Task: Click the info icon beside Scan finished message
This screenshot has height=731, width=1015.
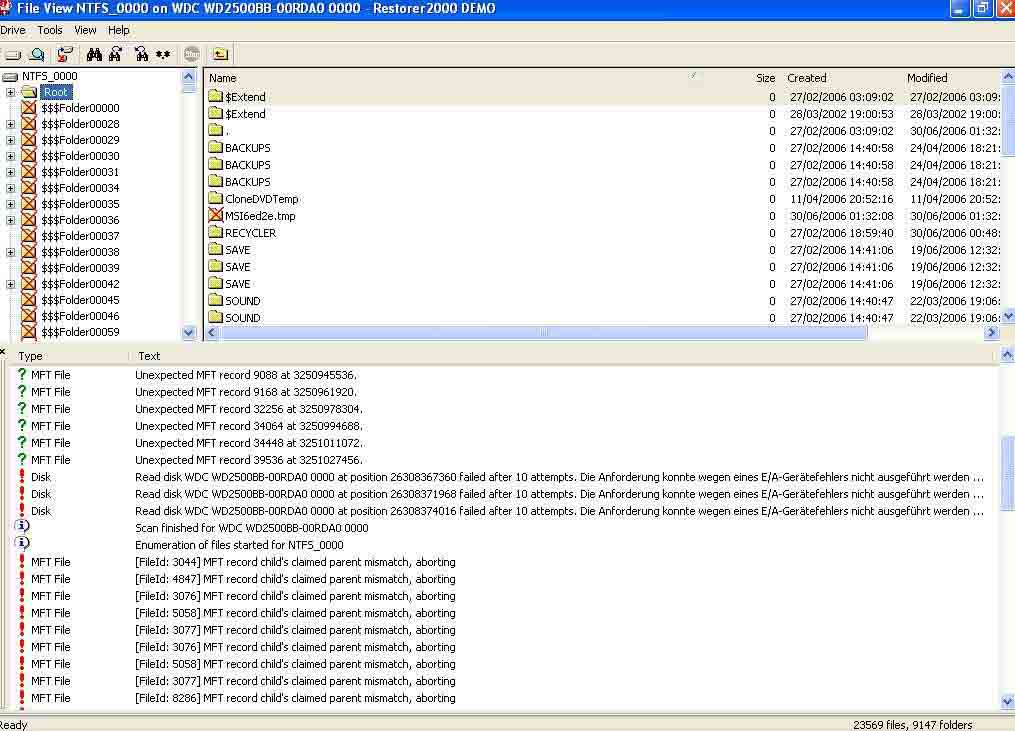Action: coord(22,526)
